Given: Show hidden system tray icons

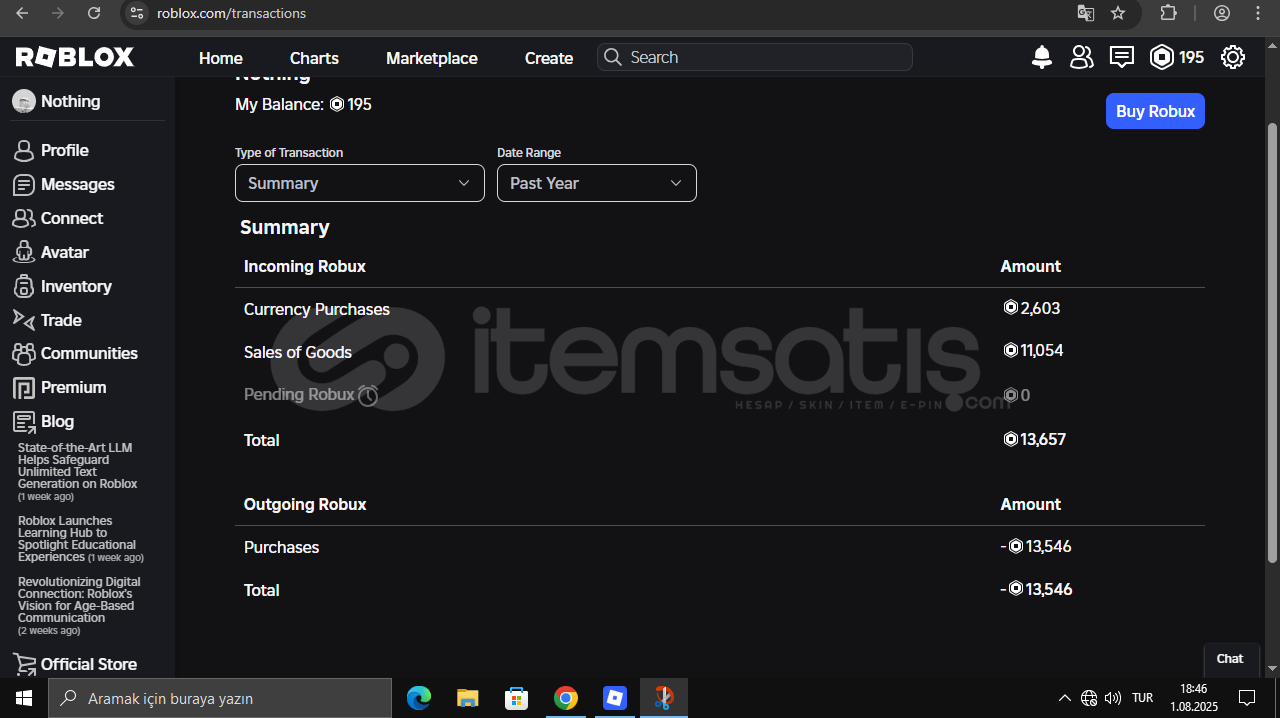Looking at the screenshot, I should pos(1064,698).
